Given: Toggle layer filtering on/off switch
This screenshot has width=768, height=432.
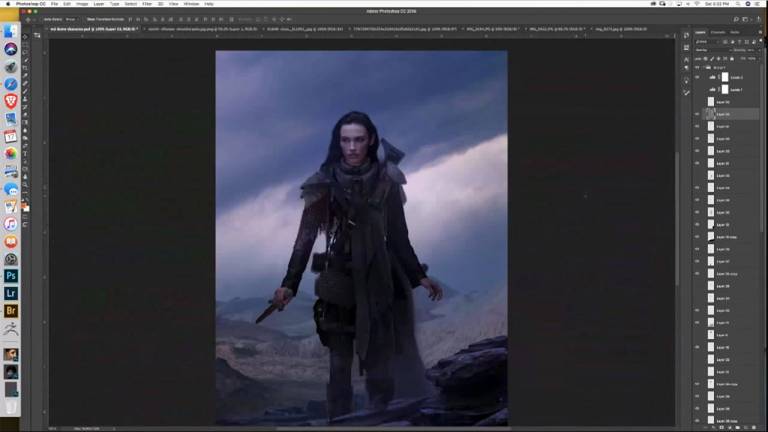Looking at the screenshot, I should coord(760,42).
